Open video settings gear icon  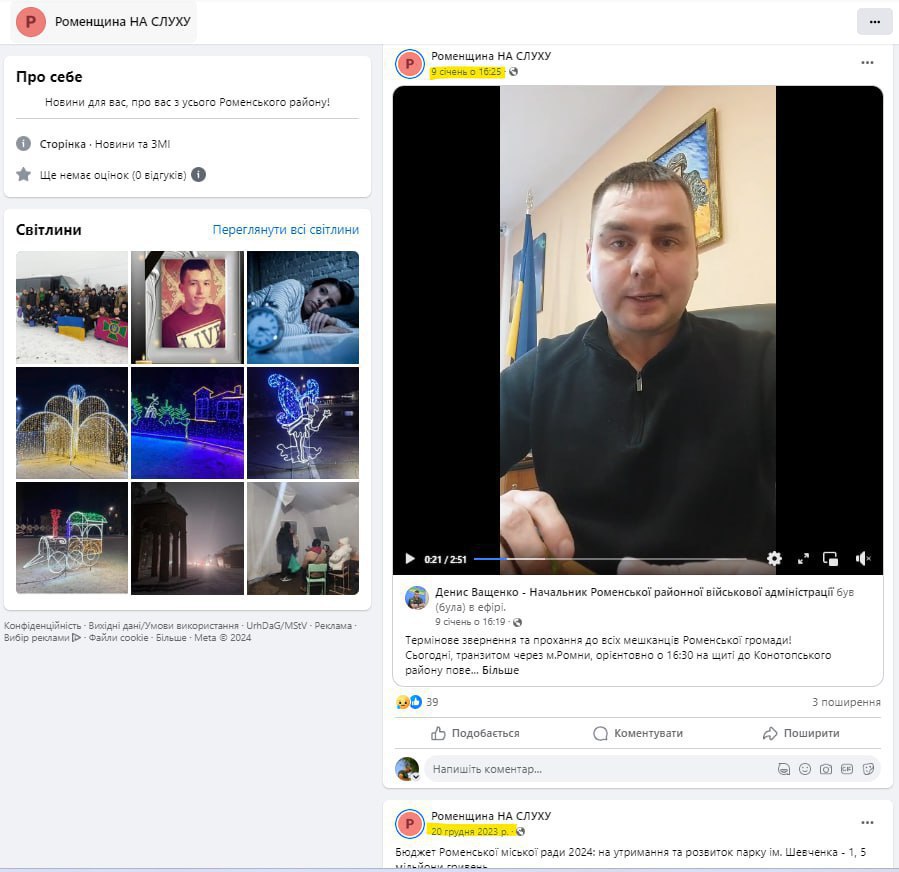pos(774,559)
